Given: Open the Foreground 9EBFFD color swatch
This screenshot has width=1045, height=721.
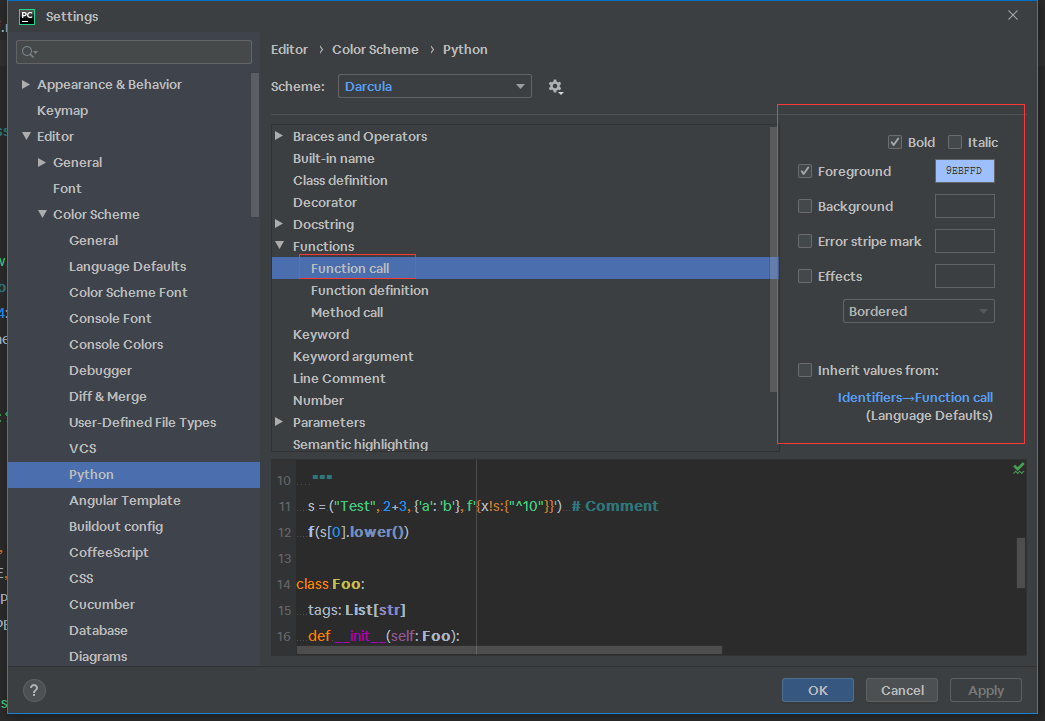Looking at the screenshot, I should pos(964,171).
